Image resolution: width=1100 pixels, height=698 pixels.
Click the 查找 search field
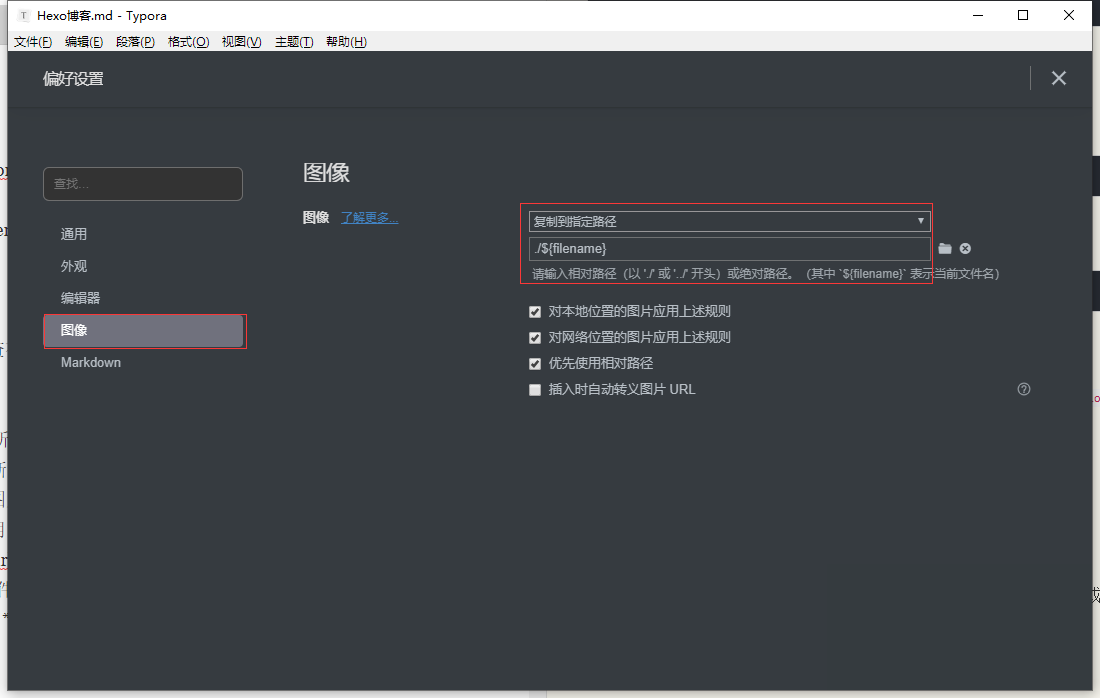click(143, 184)
